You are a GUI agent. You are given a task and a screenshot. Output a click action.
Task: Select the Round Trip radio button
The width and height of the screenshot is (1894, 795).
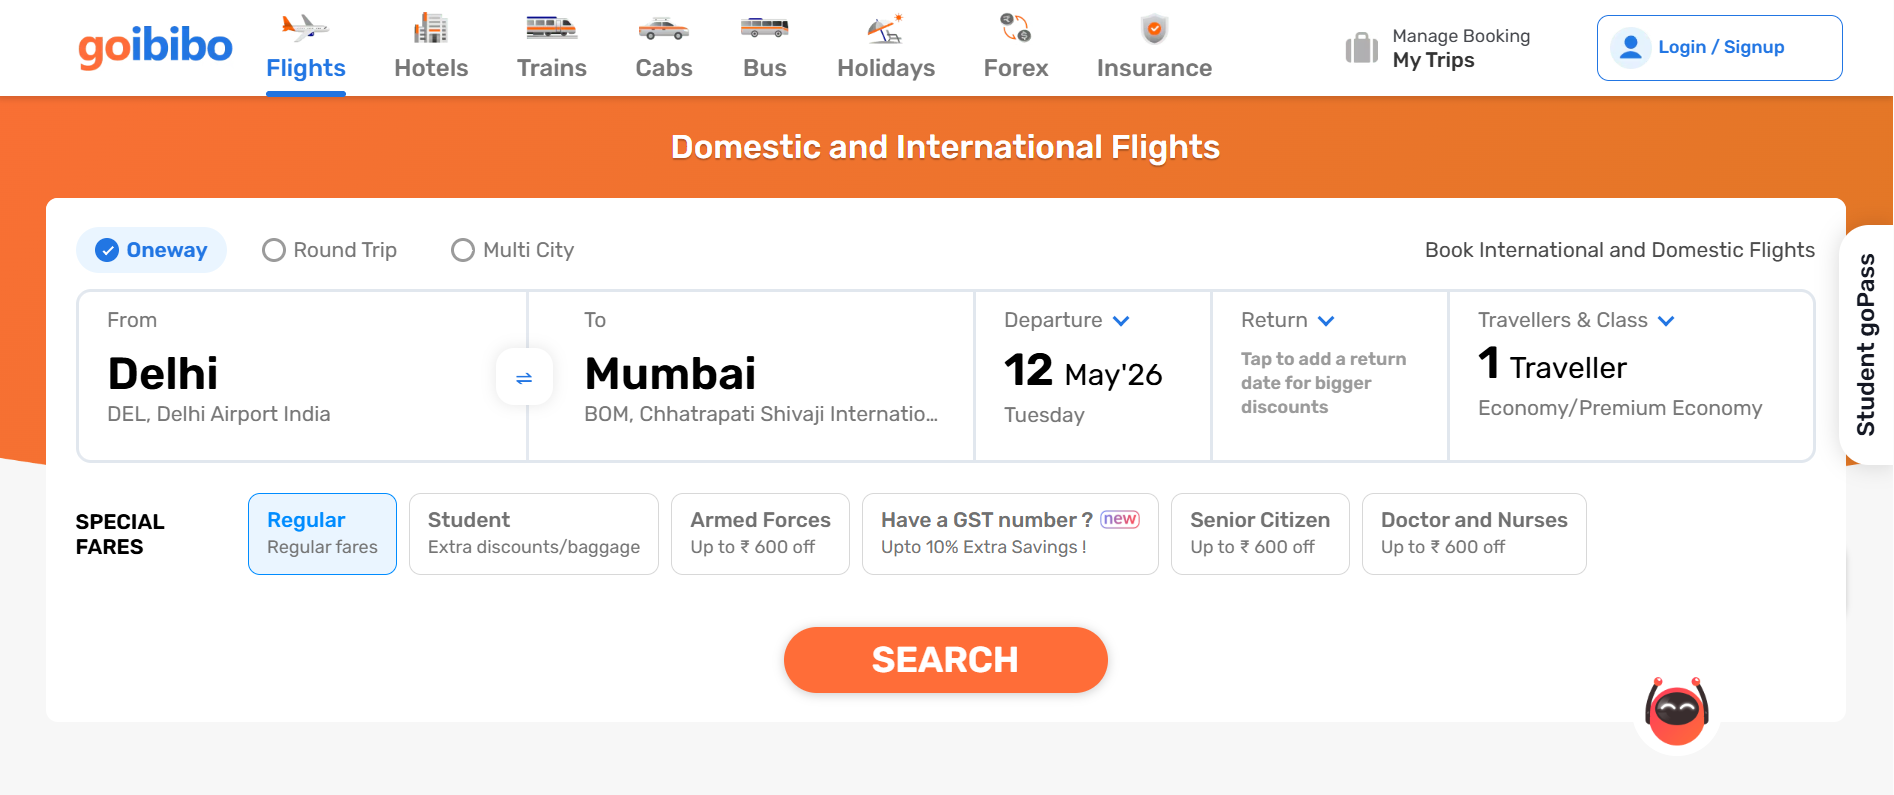(274, 250)
